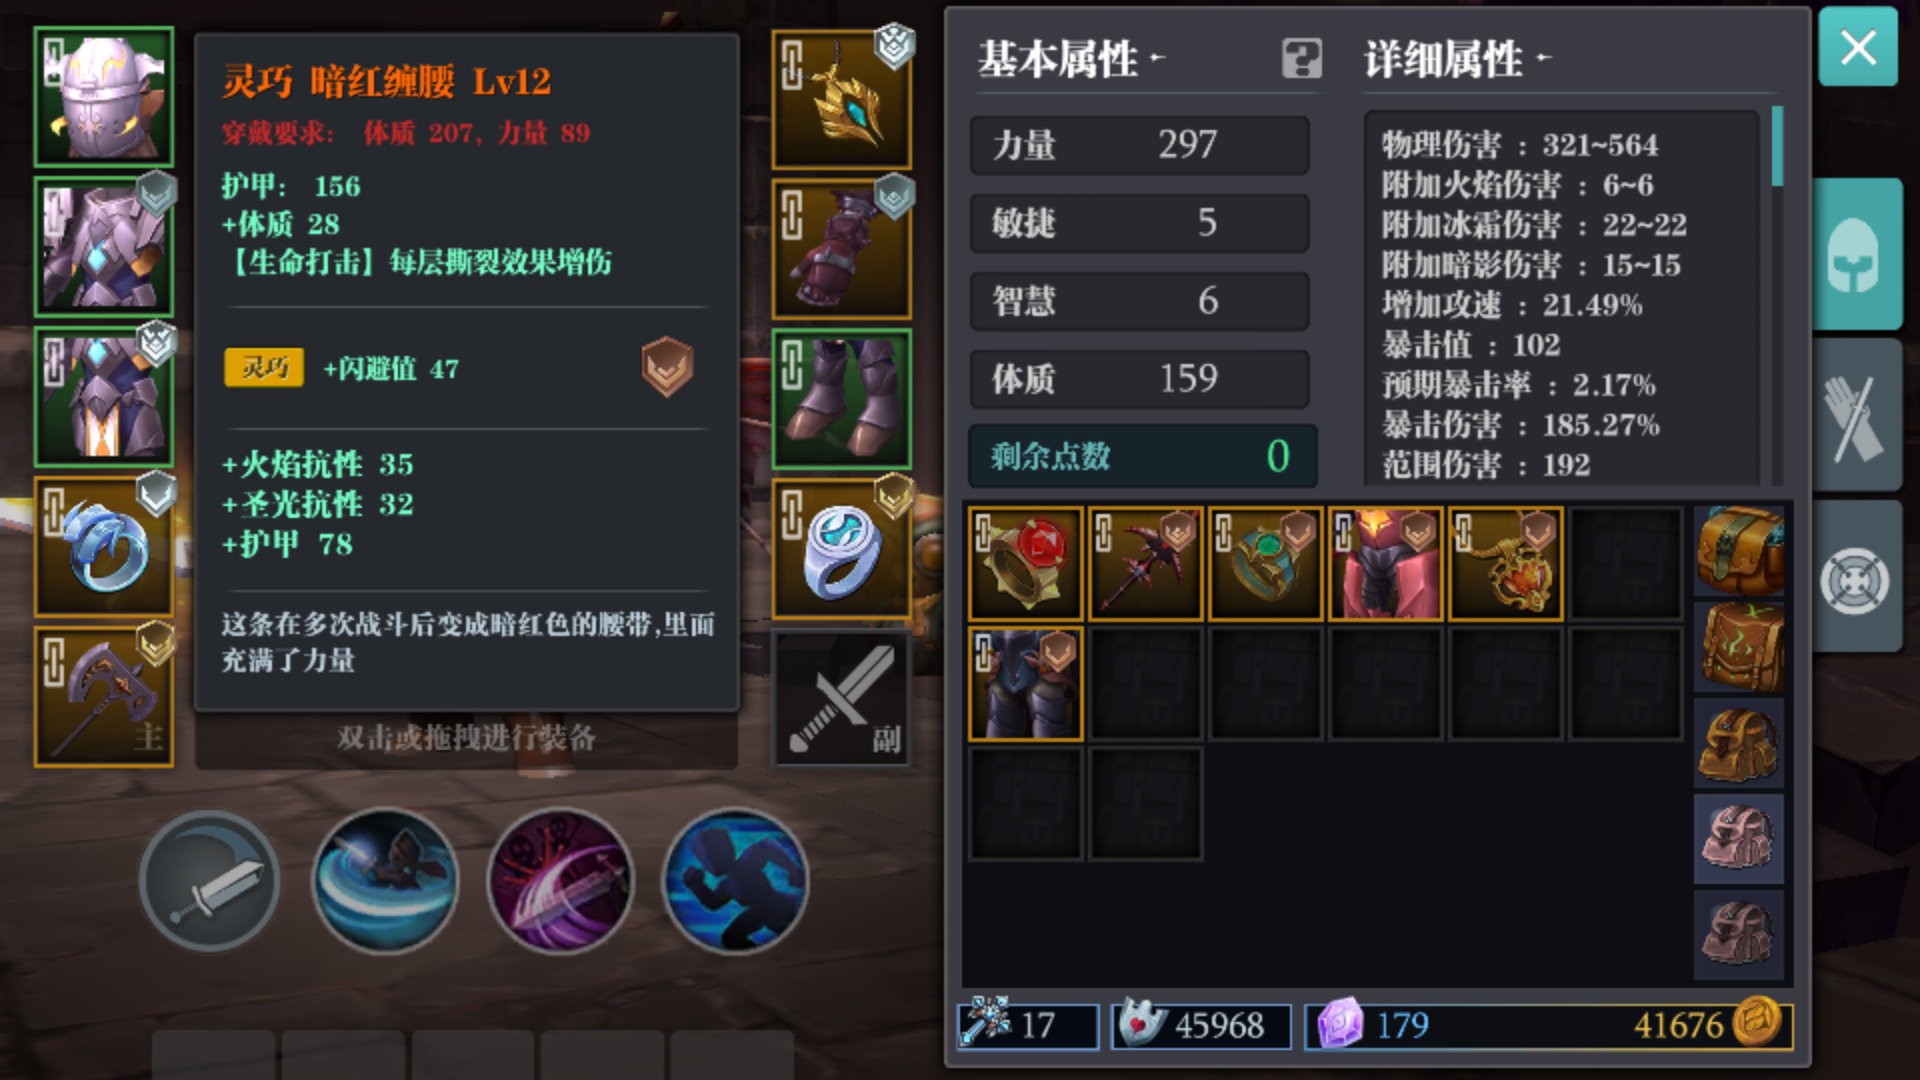The height and width of the screenshot is (1080, 1920).
Task: Click the gold coin currency icon
Action: pos(1757,1023)
